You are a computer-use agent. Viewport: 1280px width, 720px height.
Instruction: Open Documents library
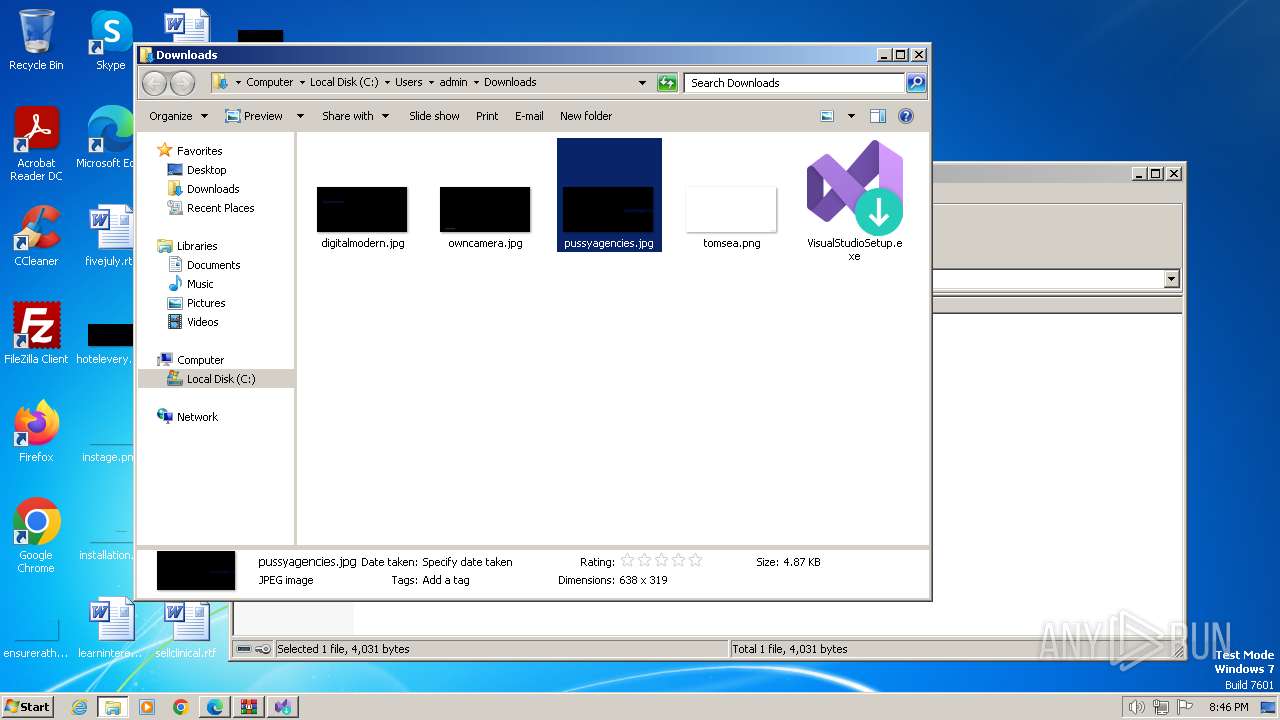pos(213,265)
